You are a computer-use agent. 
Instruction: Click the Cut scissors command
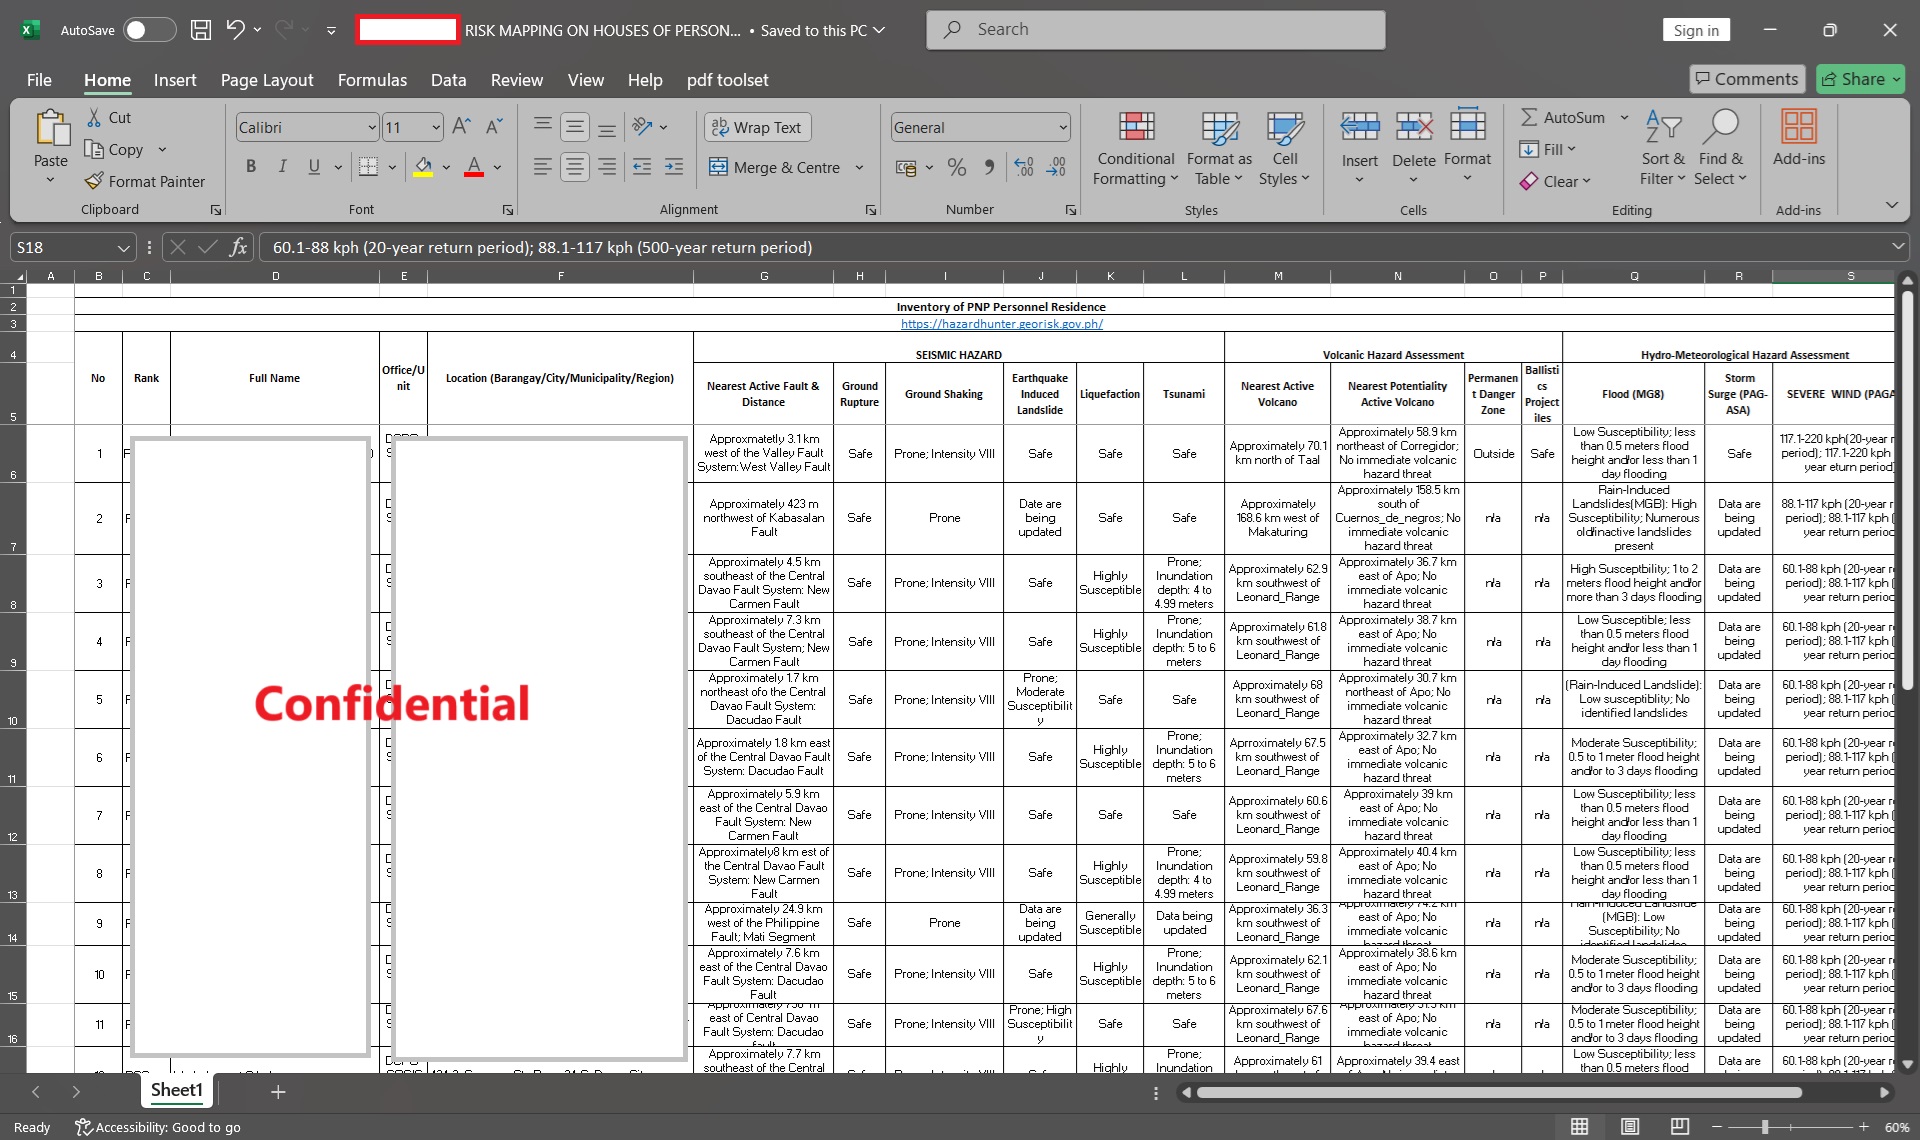[108, 118]
